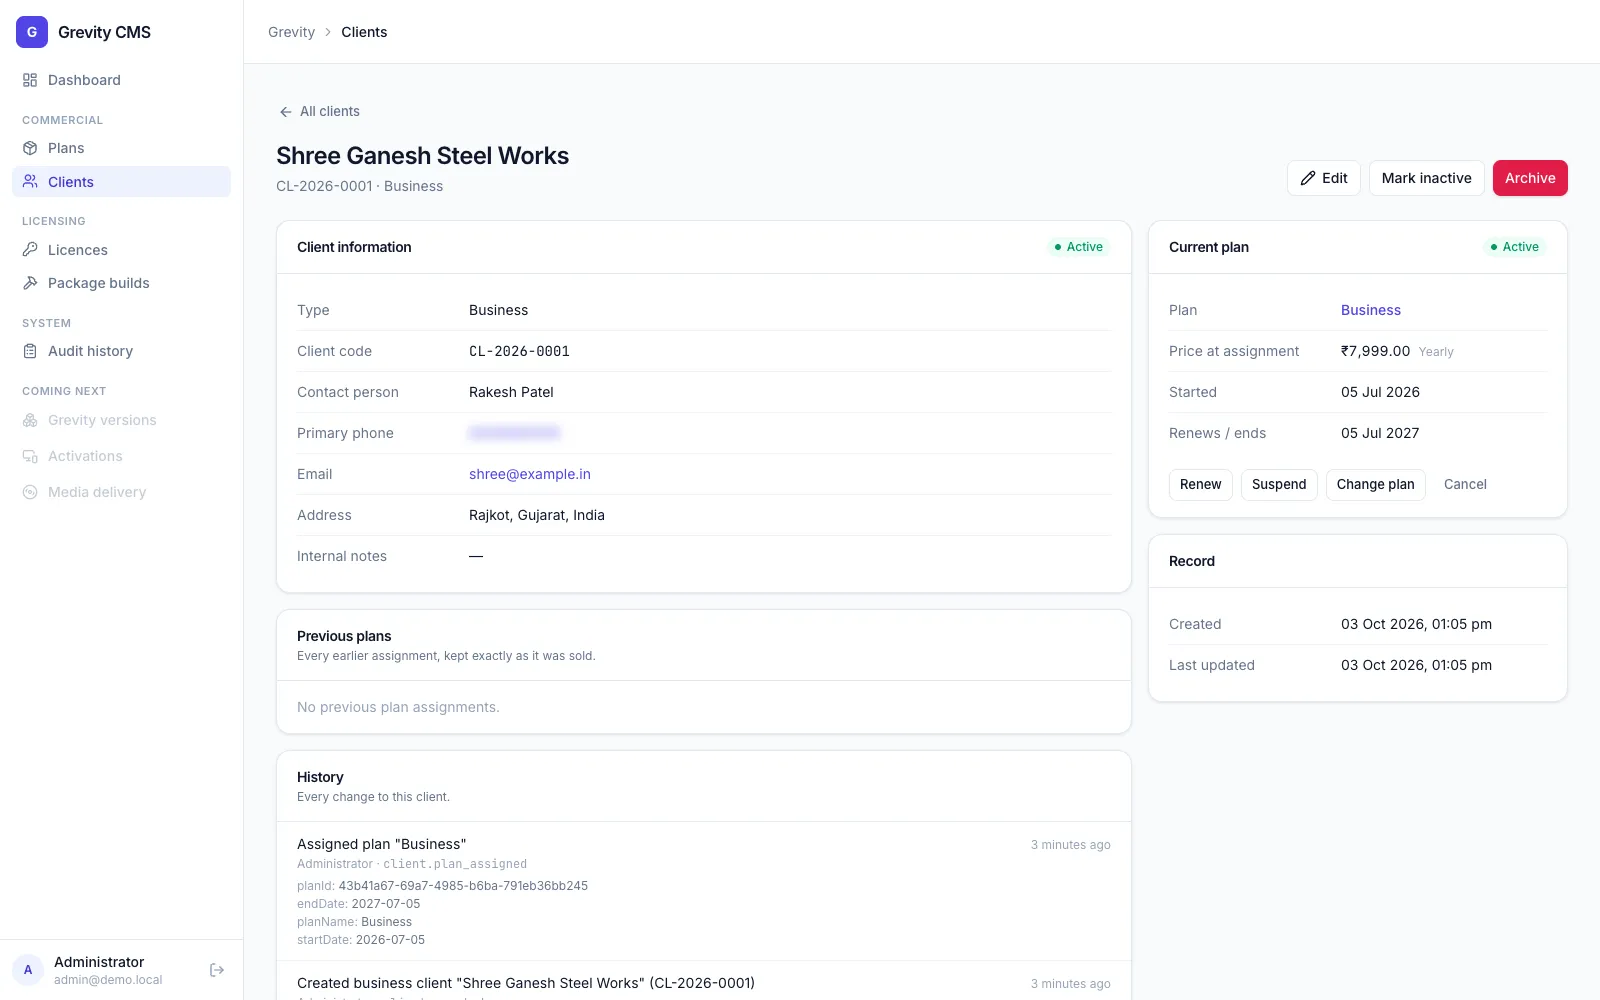Screen dimensions: 1600x1000
Task: Click the Active badge in Current plan
Action: coord(1515,247)
